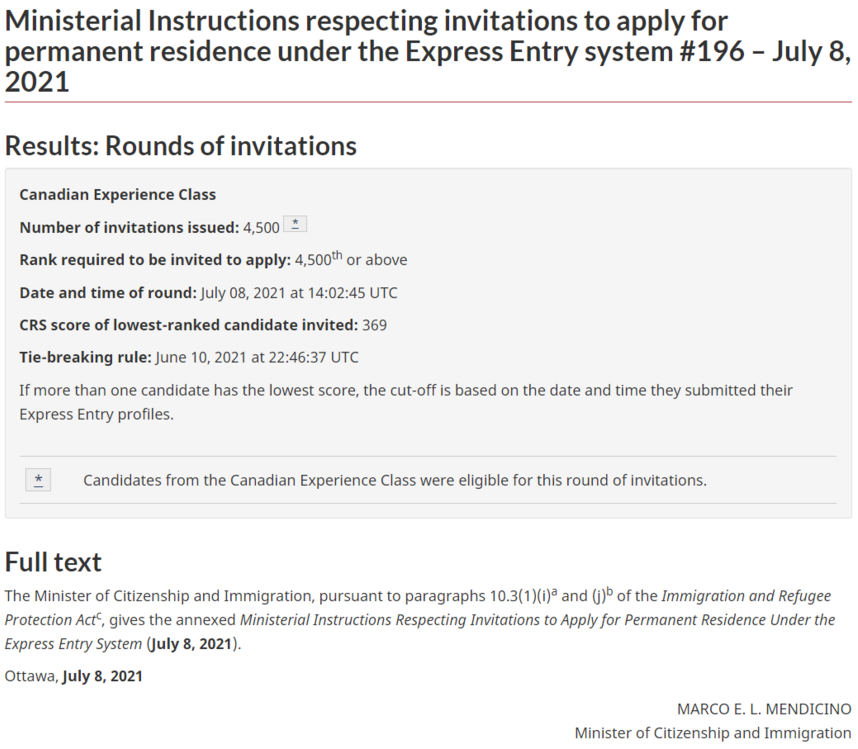
Task: Click the Number of invitations issued label
Action: tap(129, 227)
